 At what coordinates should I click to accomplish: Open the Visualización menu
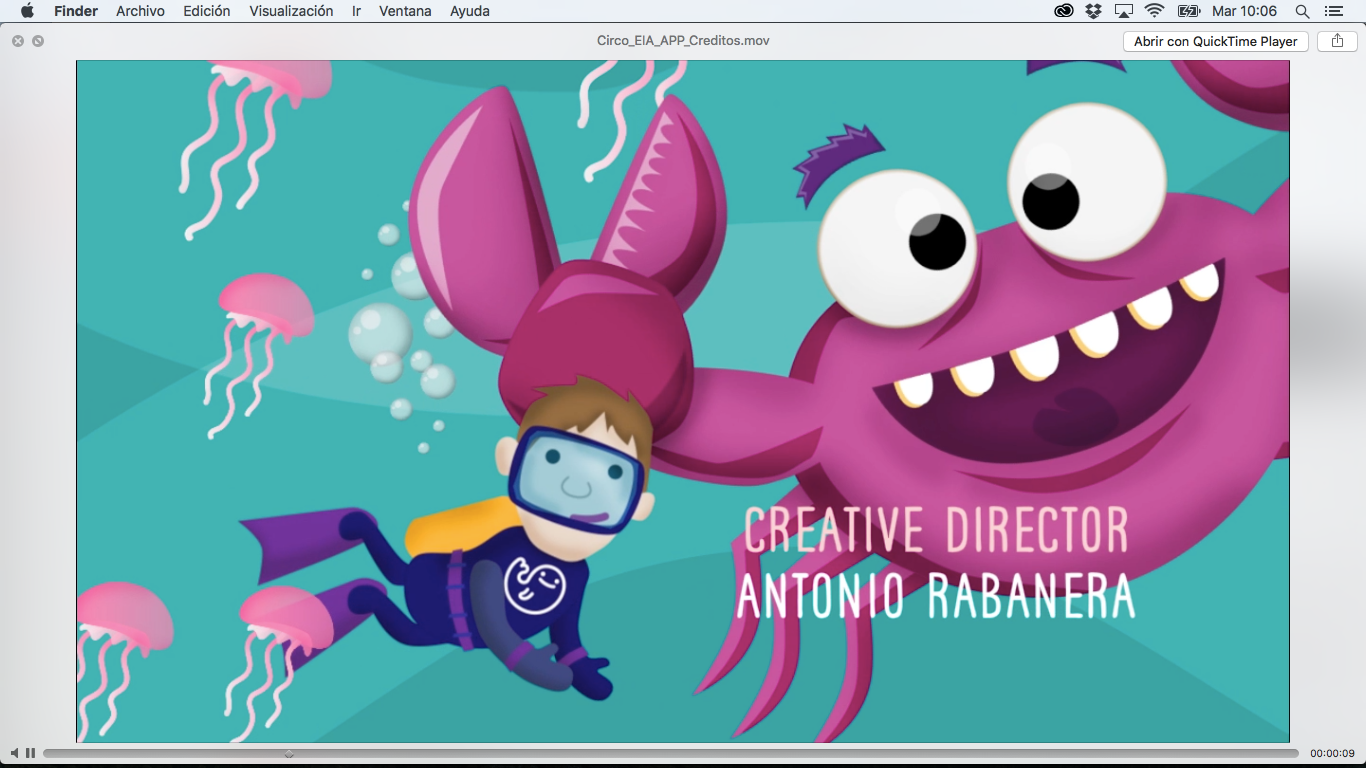point(291,11)
